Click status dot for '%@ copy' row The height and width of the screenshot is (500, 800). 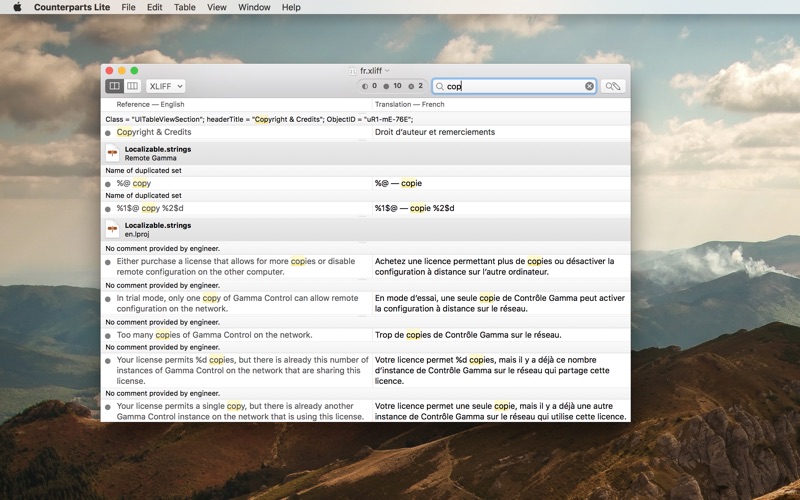click(108, 184)
